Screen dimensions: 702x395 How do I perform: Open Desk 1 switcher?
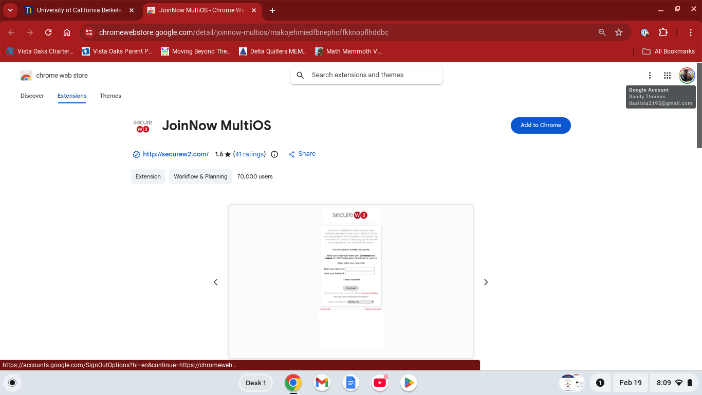(256, 383)
